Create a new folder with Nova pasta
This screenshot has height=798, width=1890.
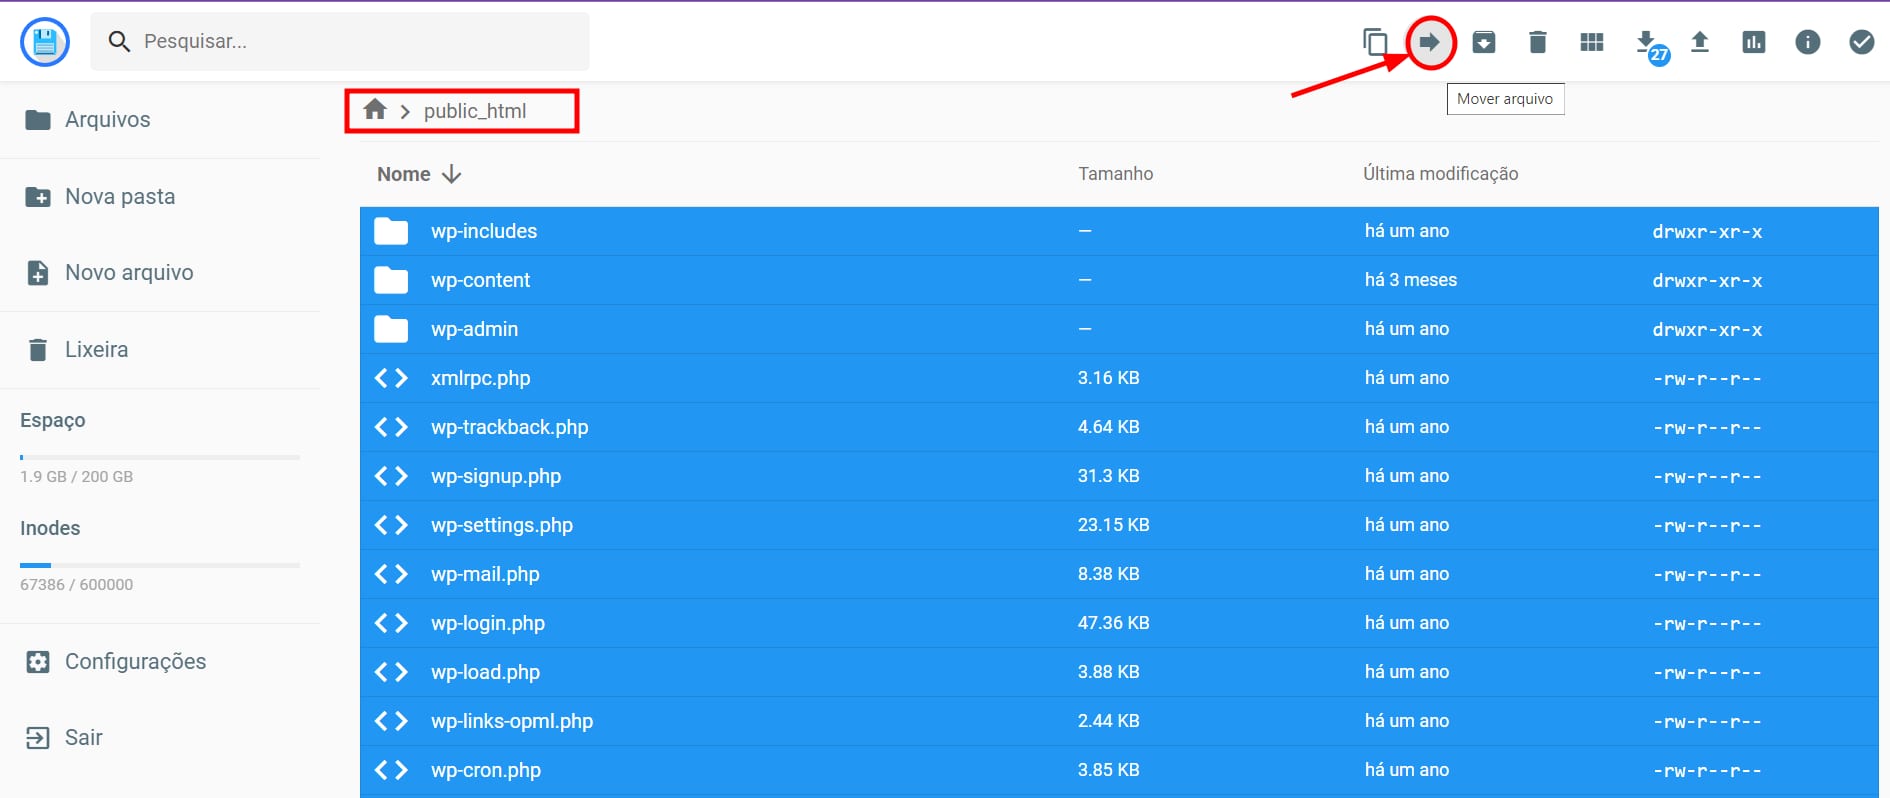[119, 197]
